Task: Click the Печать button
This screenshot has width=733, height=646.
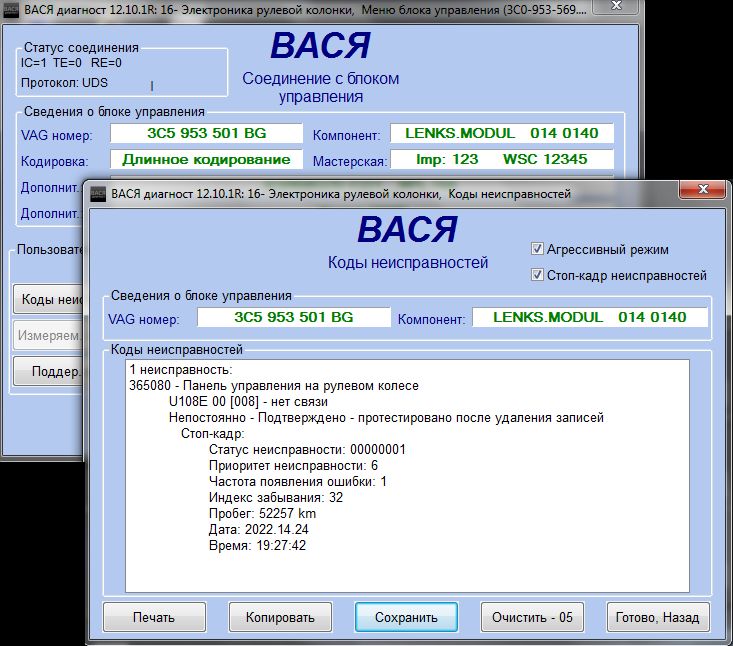Action: (154, 617)
